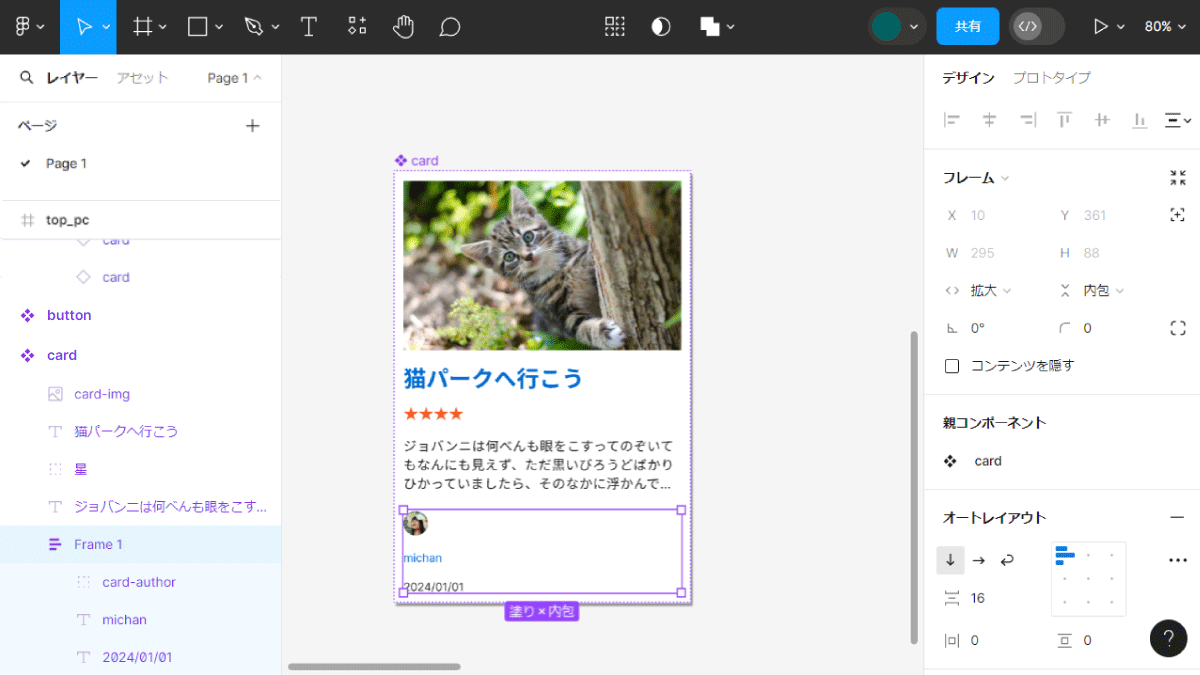Select the Frame tool

(x=143, y=27)
